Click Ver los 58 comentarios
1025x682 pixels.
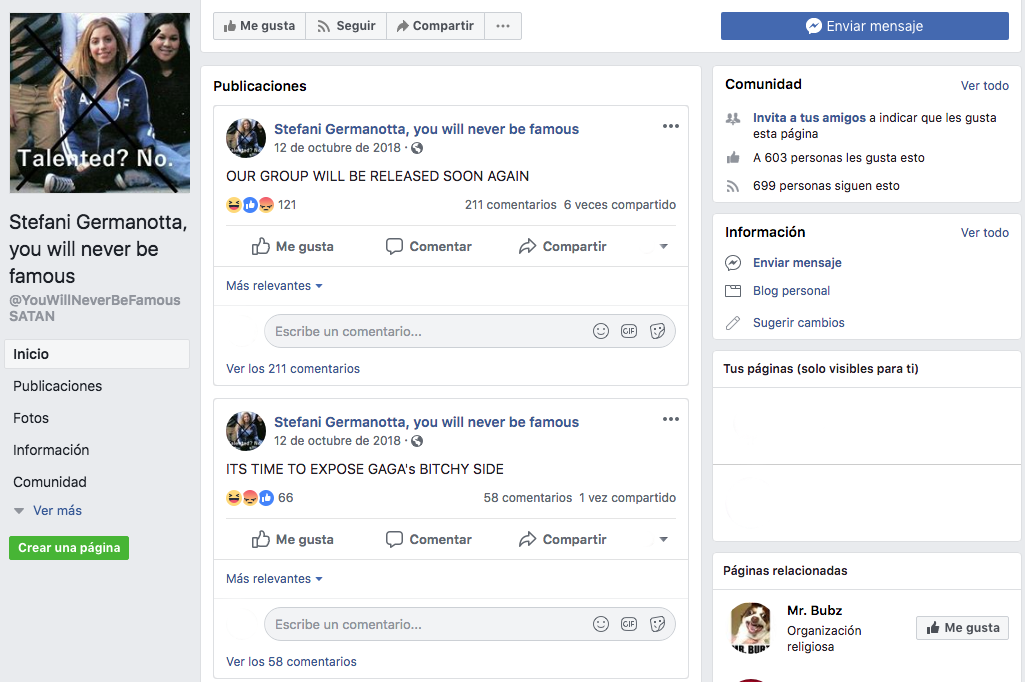click(292, 662)
